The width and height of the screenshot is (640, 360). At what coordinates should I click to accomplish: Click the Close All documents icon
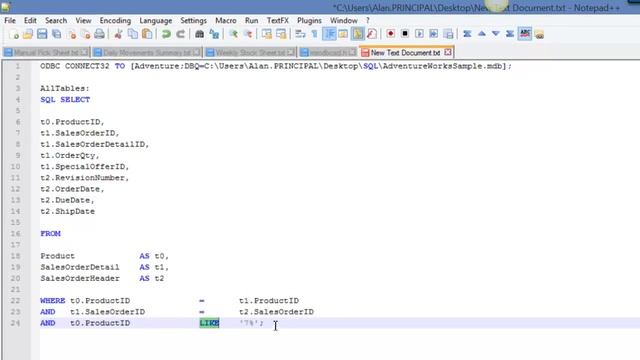pos(85,34)
